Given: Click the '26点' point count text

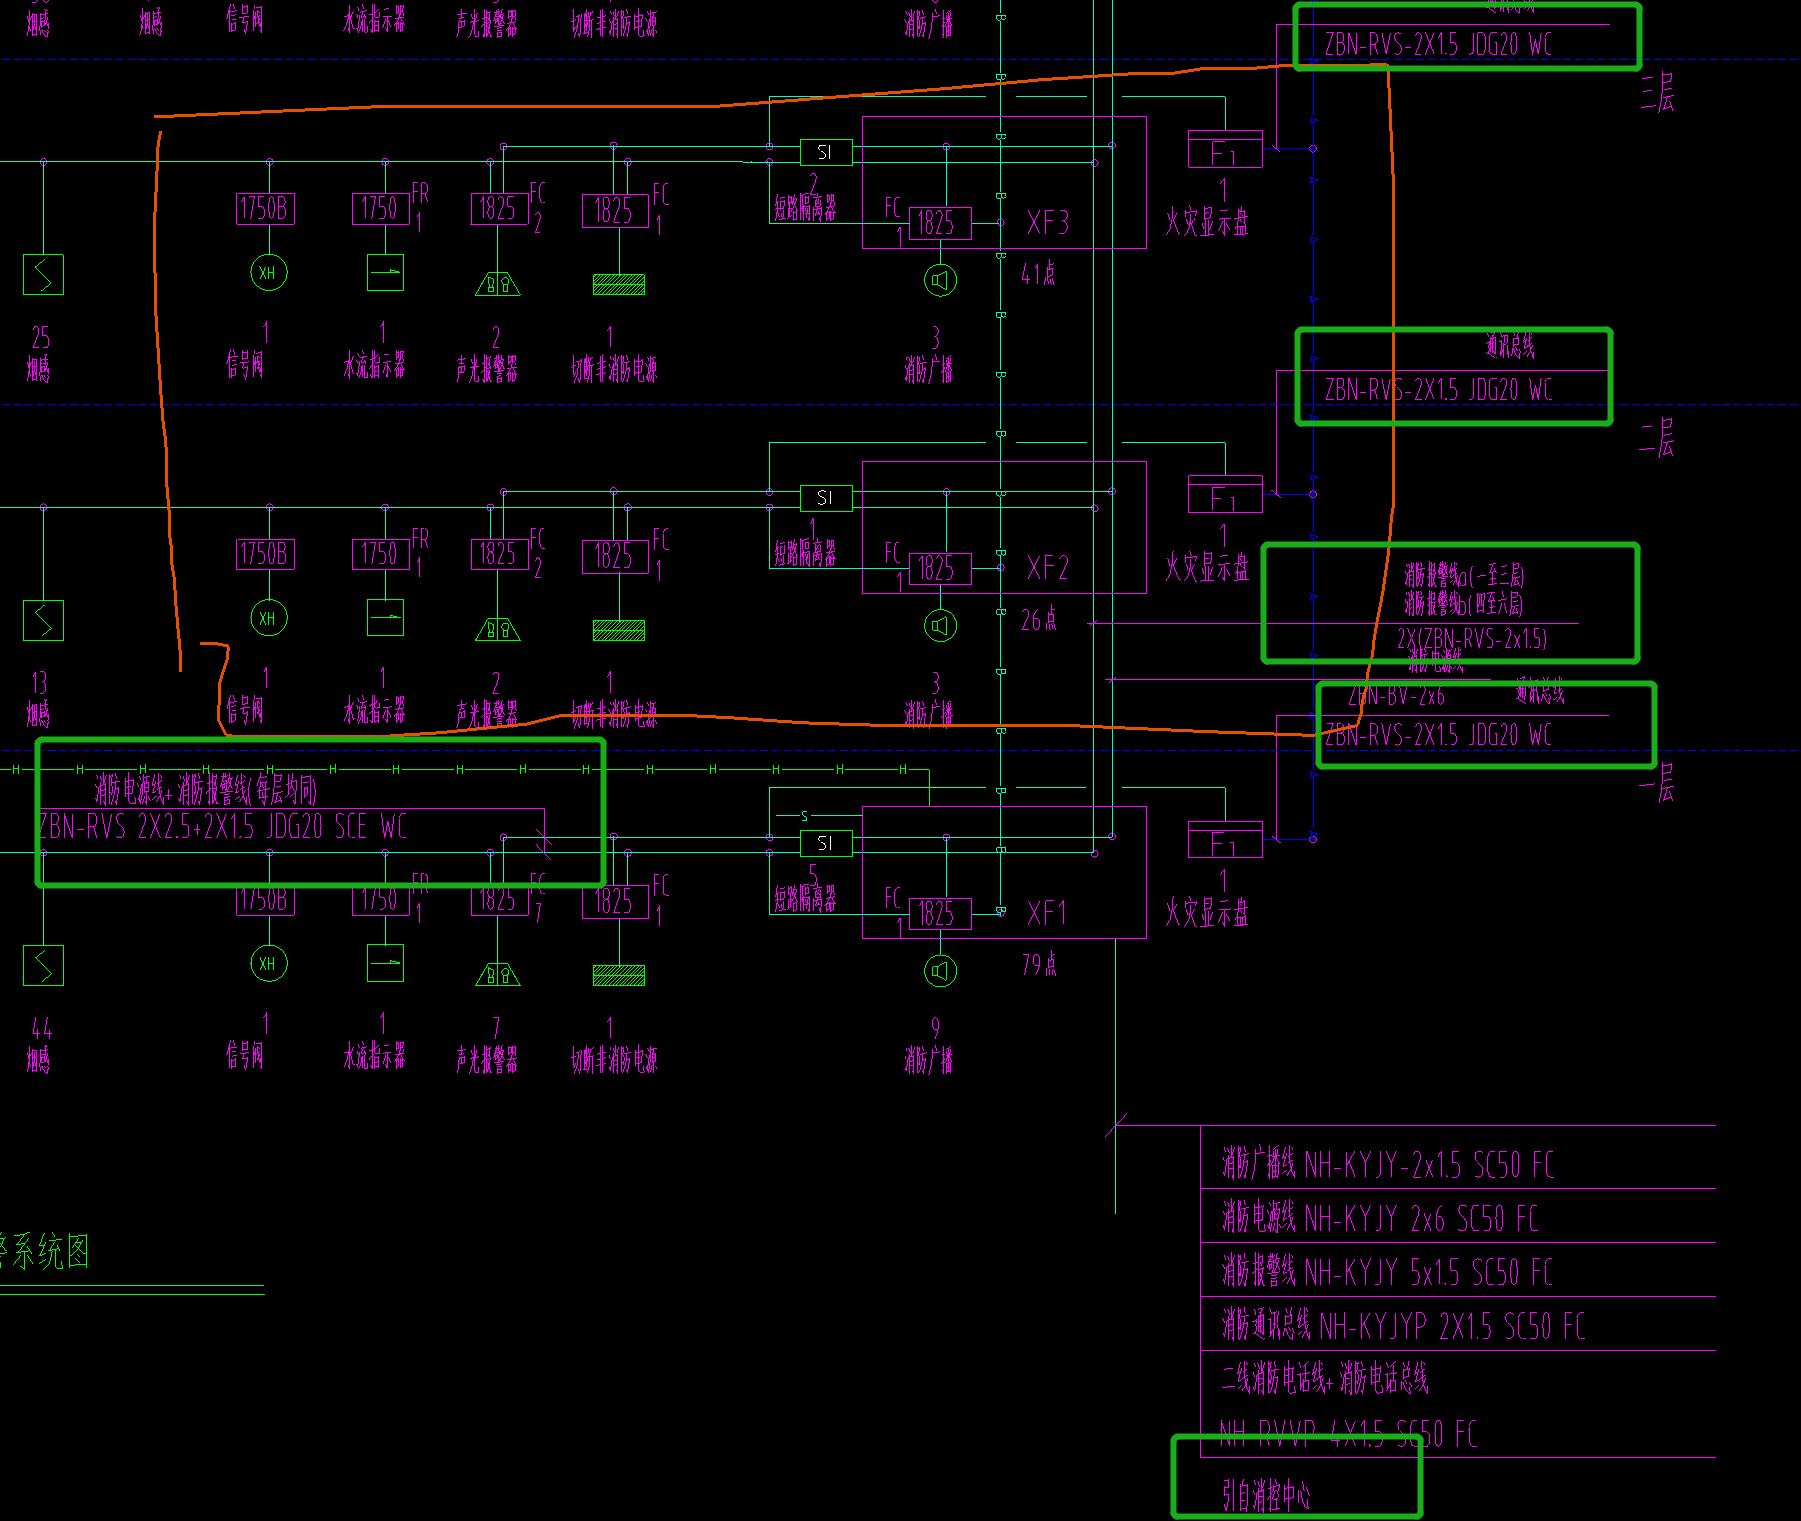Looking at the screenshot, I should point(1038,620).
